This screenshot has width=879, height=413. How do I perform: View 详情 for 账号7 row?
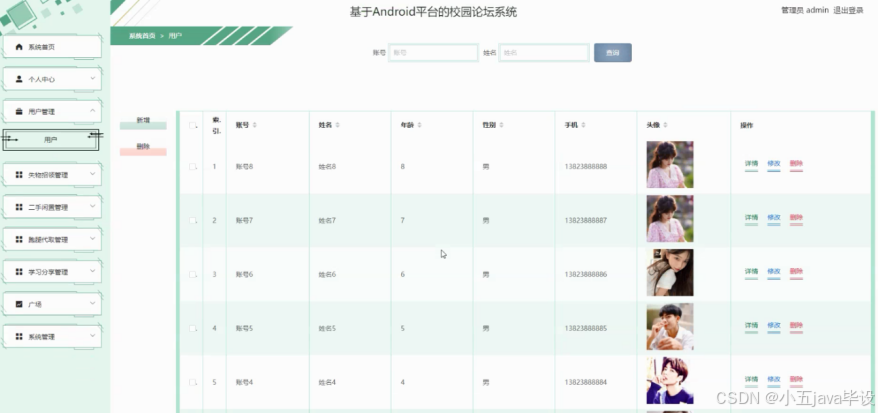click(751, 218)
